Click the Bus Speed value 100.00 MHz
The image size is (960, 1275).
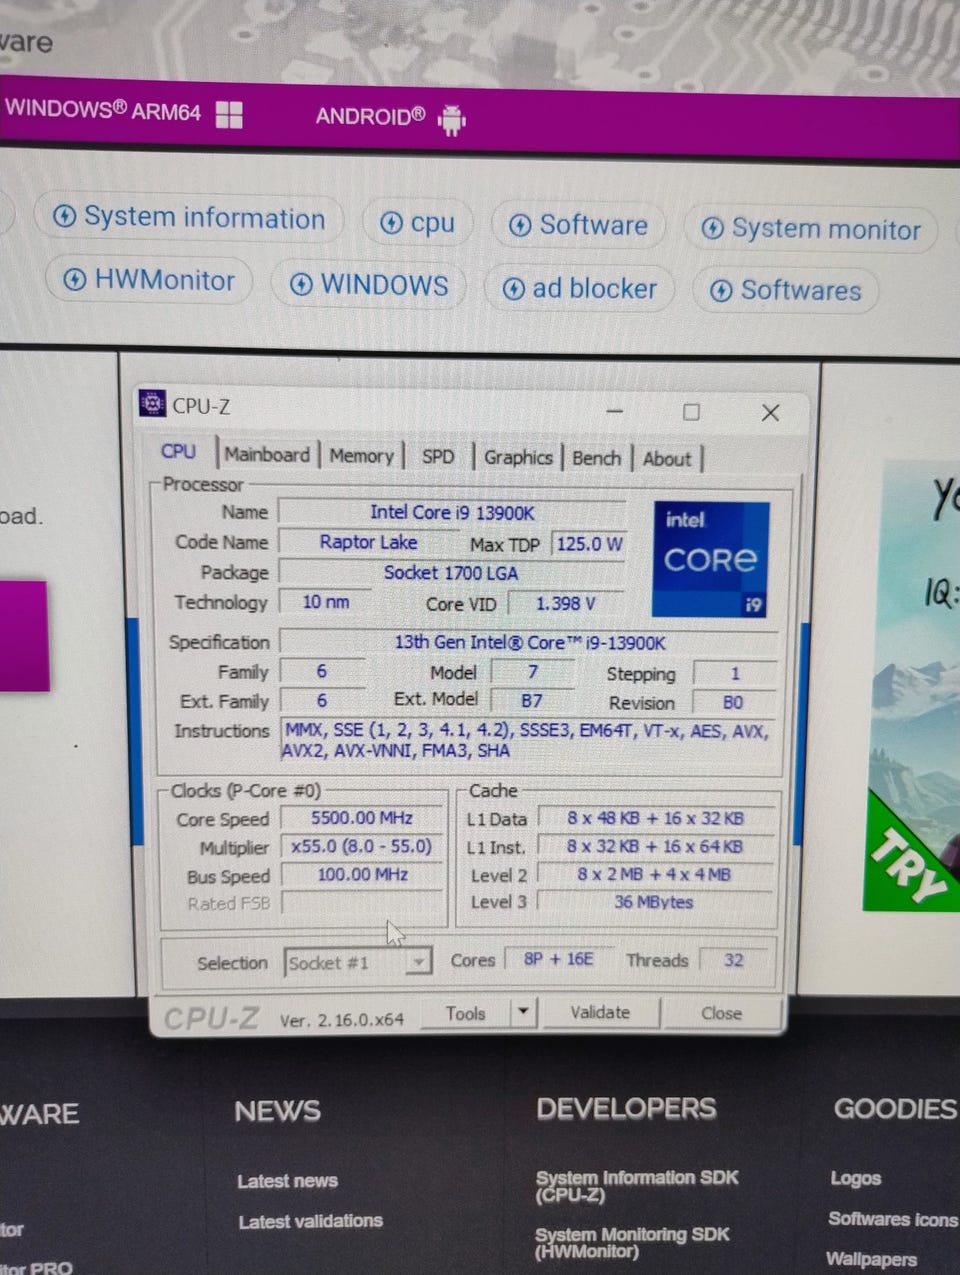361,874
